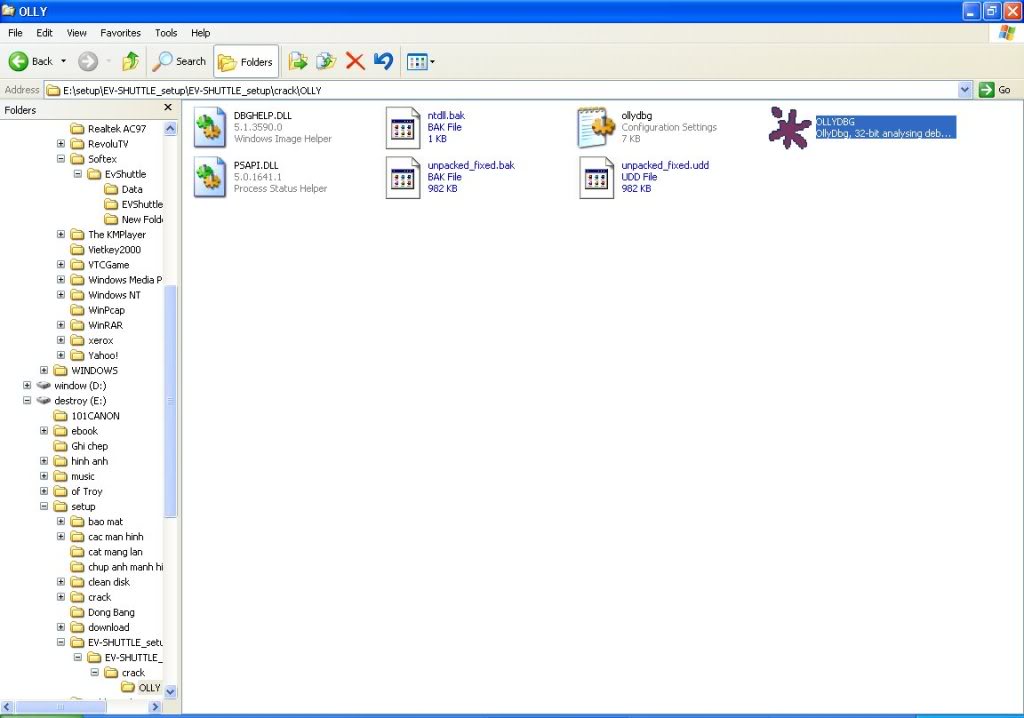Open the View menu
Screen dimensions: 1024x718
tap(76, 33)
